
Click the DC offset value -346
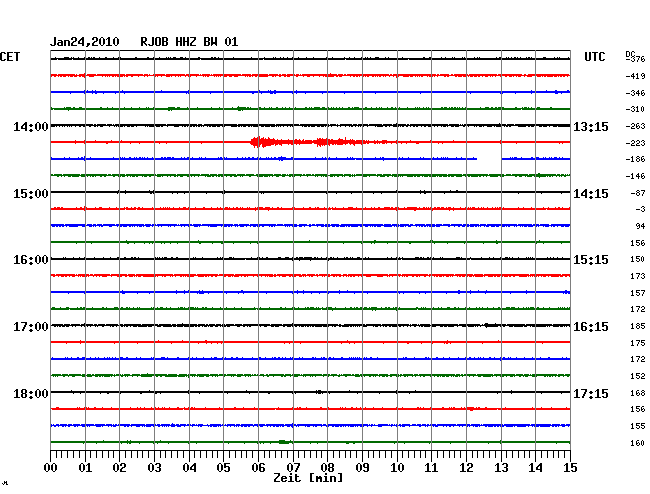pos(635,93)
